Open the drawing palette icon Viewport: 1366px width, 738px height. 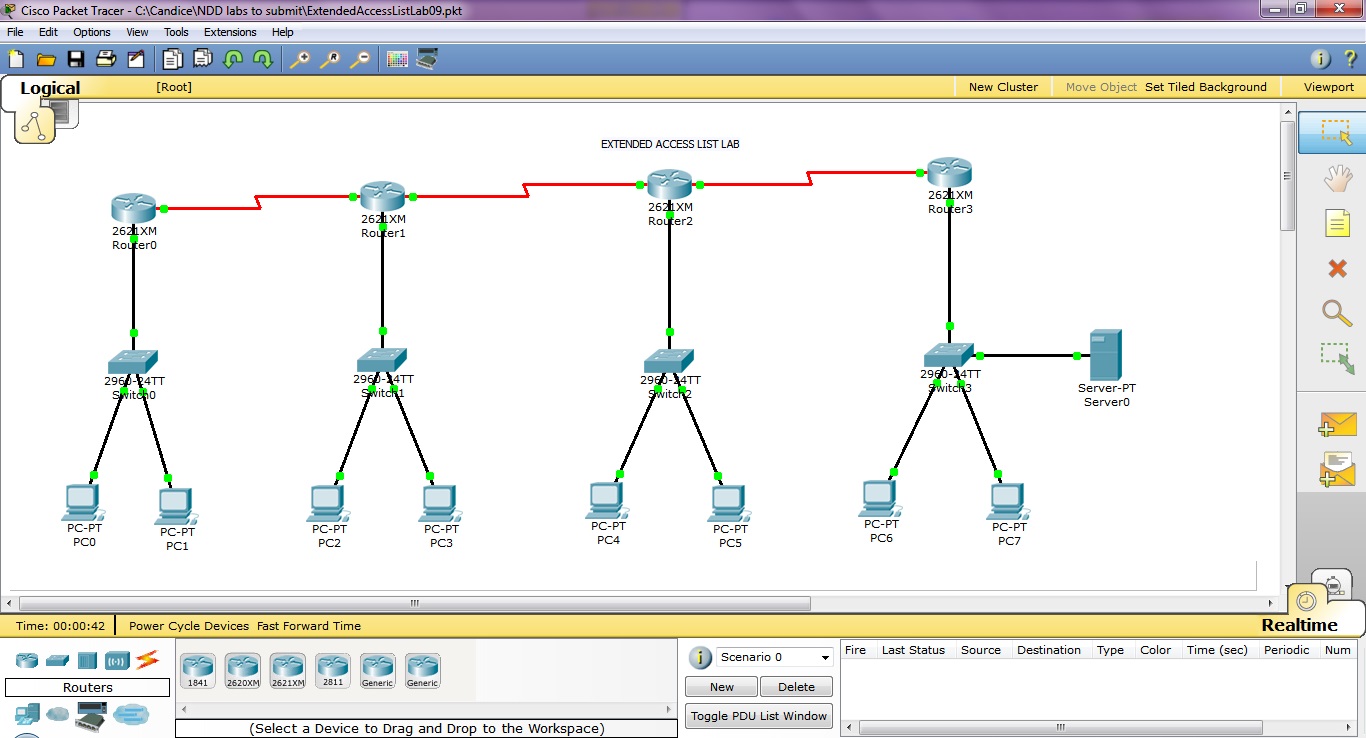(397, 59)
